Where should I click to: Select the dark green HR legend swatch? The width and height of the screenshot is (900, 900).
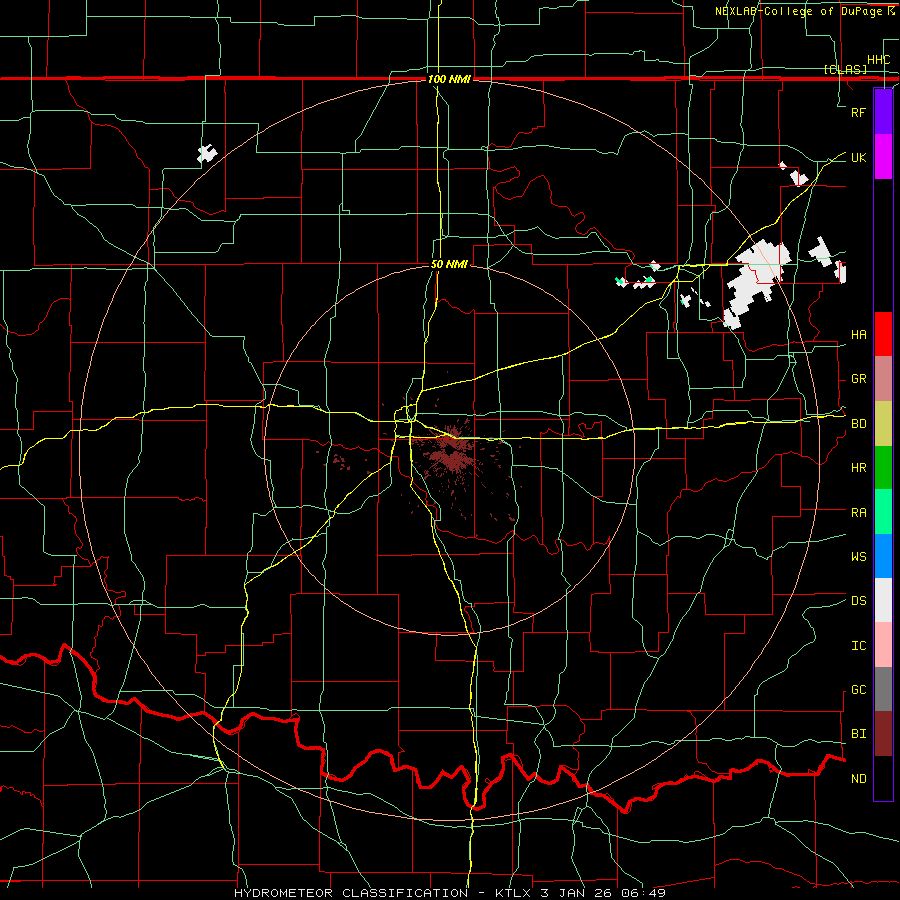(x=883, y=468)
